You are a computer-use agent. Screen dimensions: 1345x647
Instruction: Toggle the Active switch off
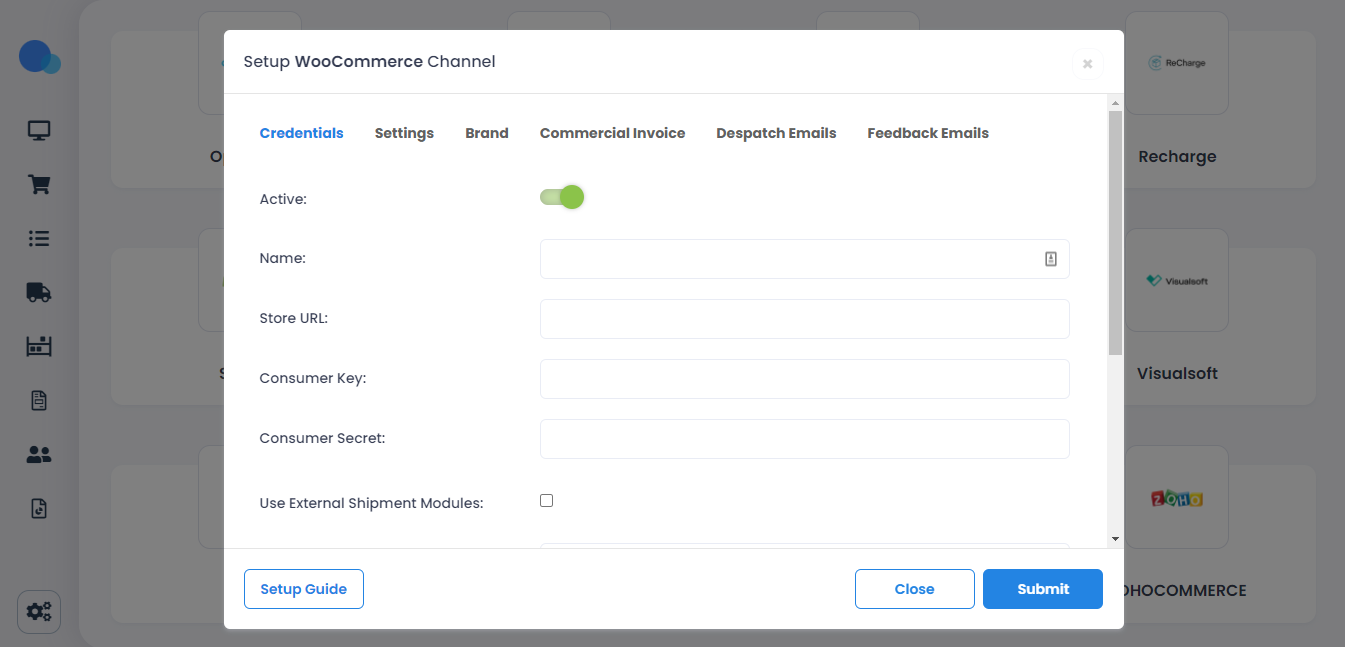[x=562, y=197]
